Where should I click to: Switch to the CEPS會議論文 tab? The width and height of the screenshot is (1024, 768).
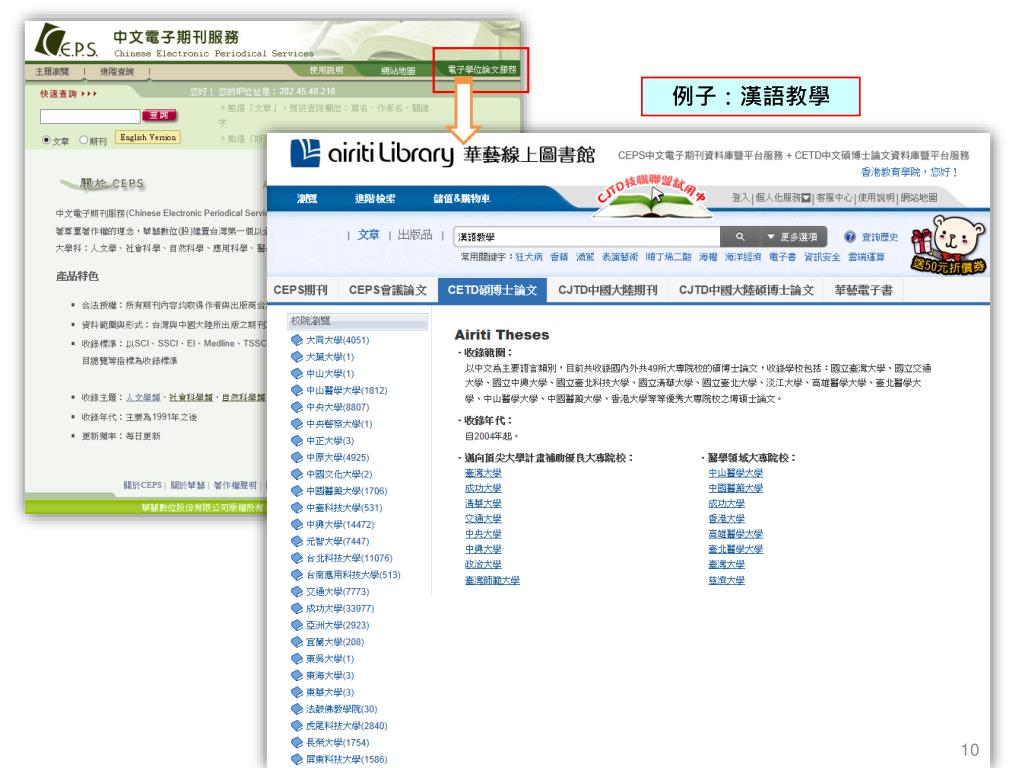[388, 290]
